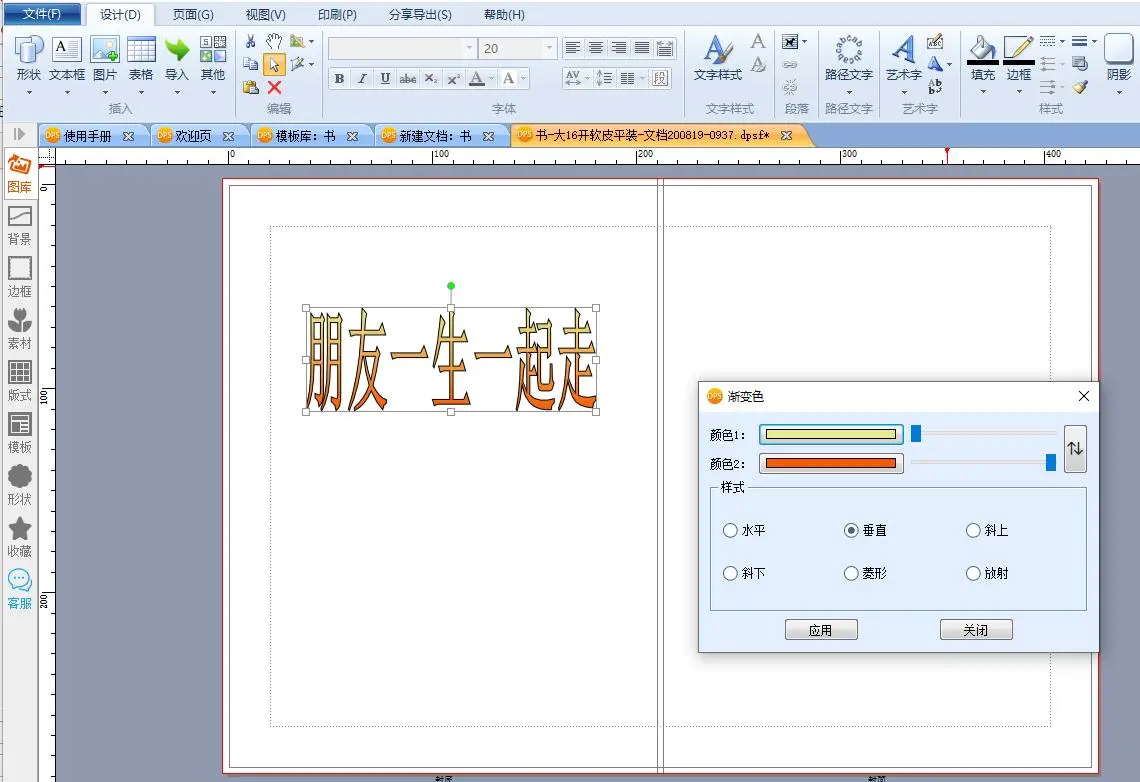1140x782 pixels.
Task: Click the 图库 gallery icon in sidebar
Action: point(19,172)
